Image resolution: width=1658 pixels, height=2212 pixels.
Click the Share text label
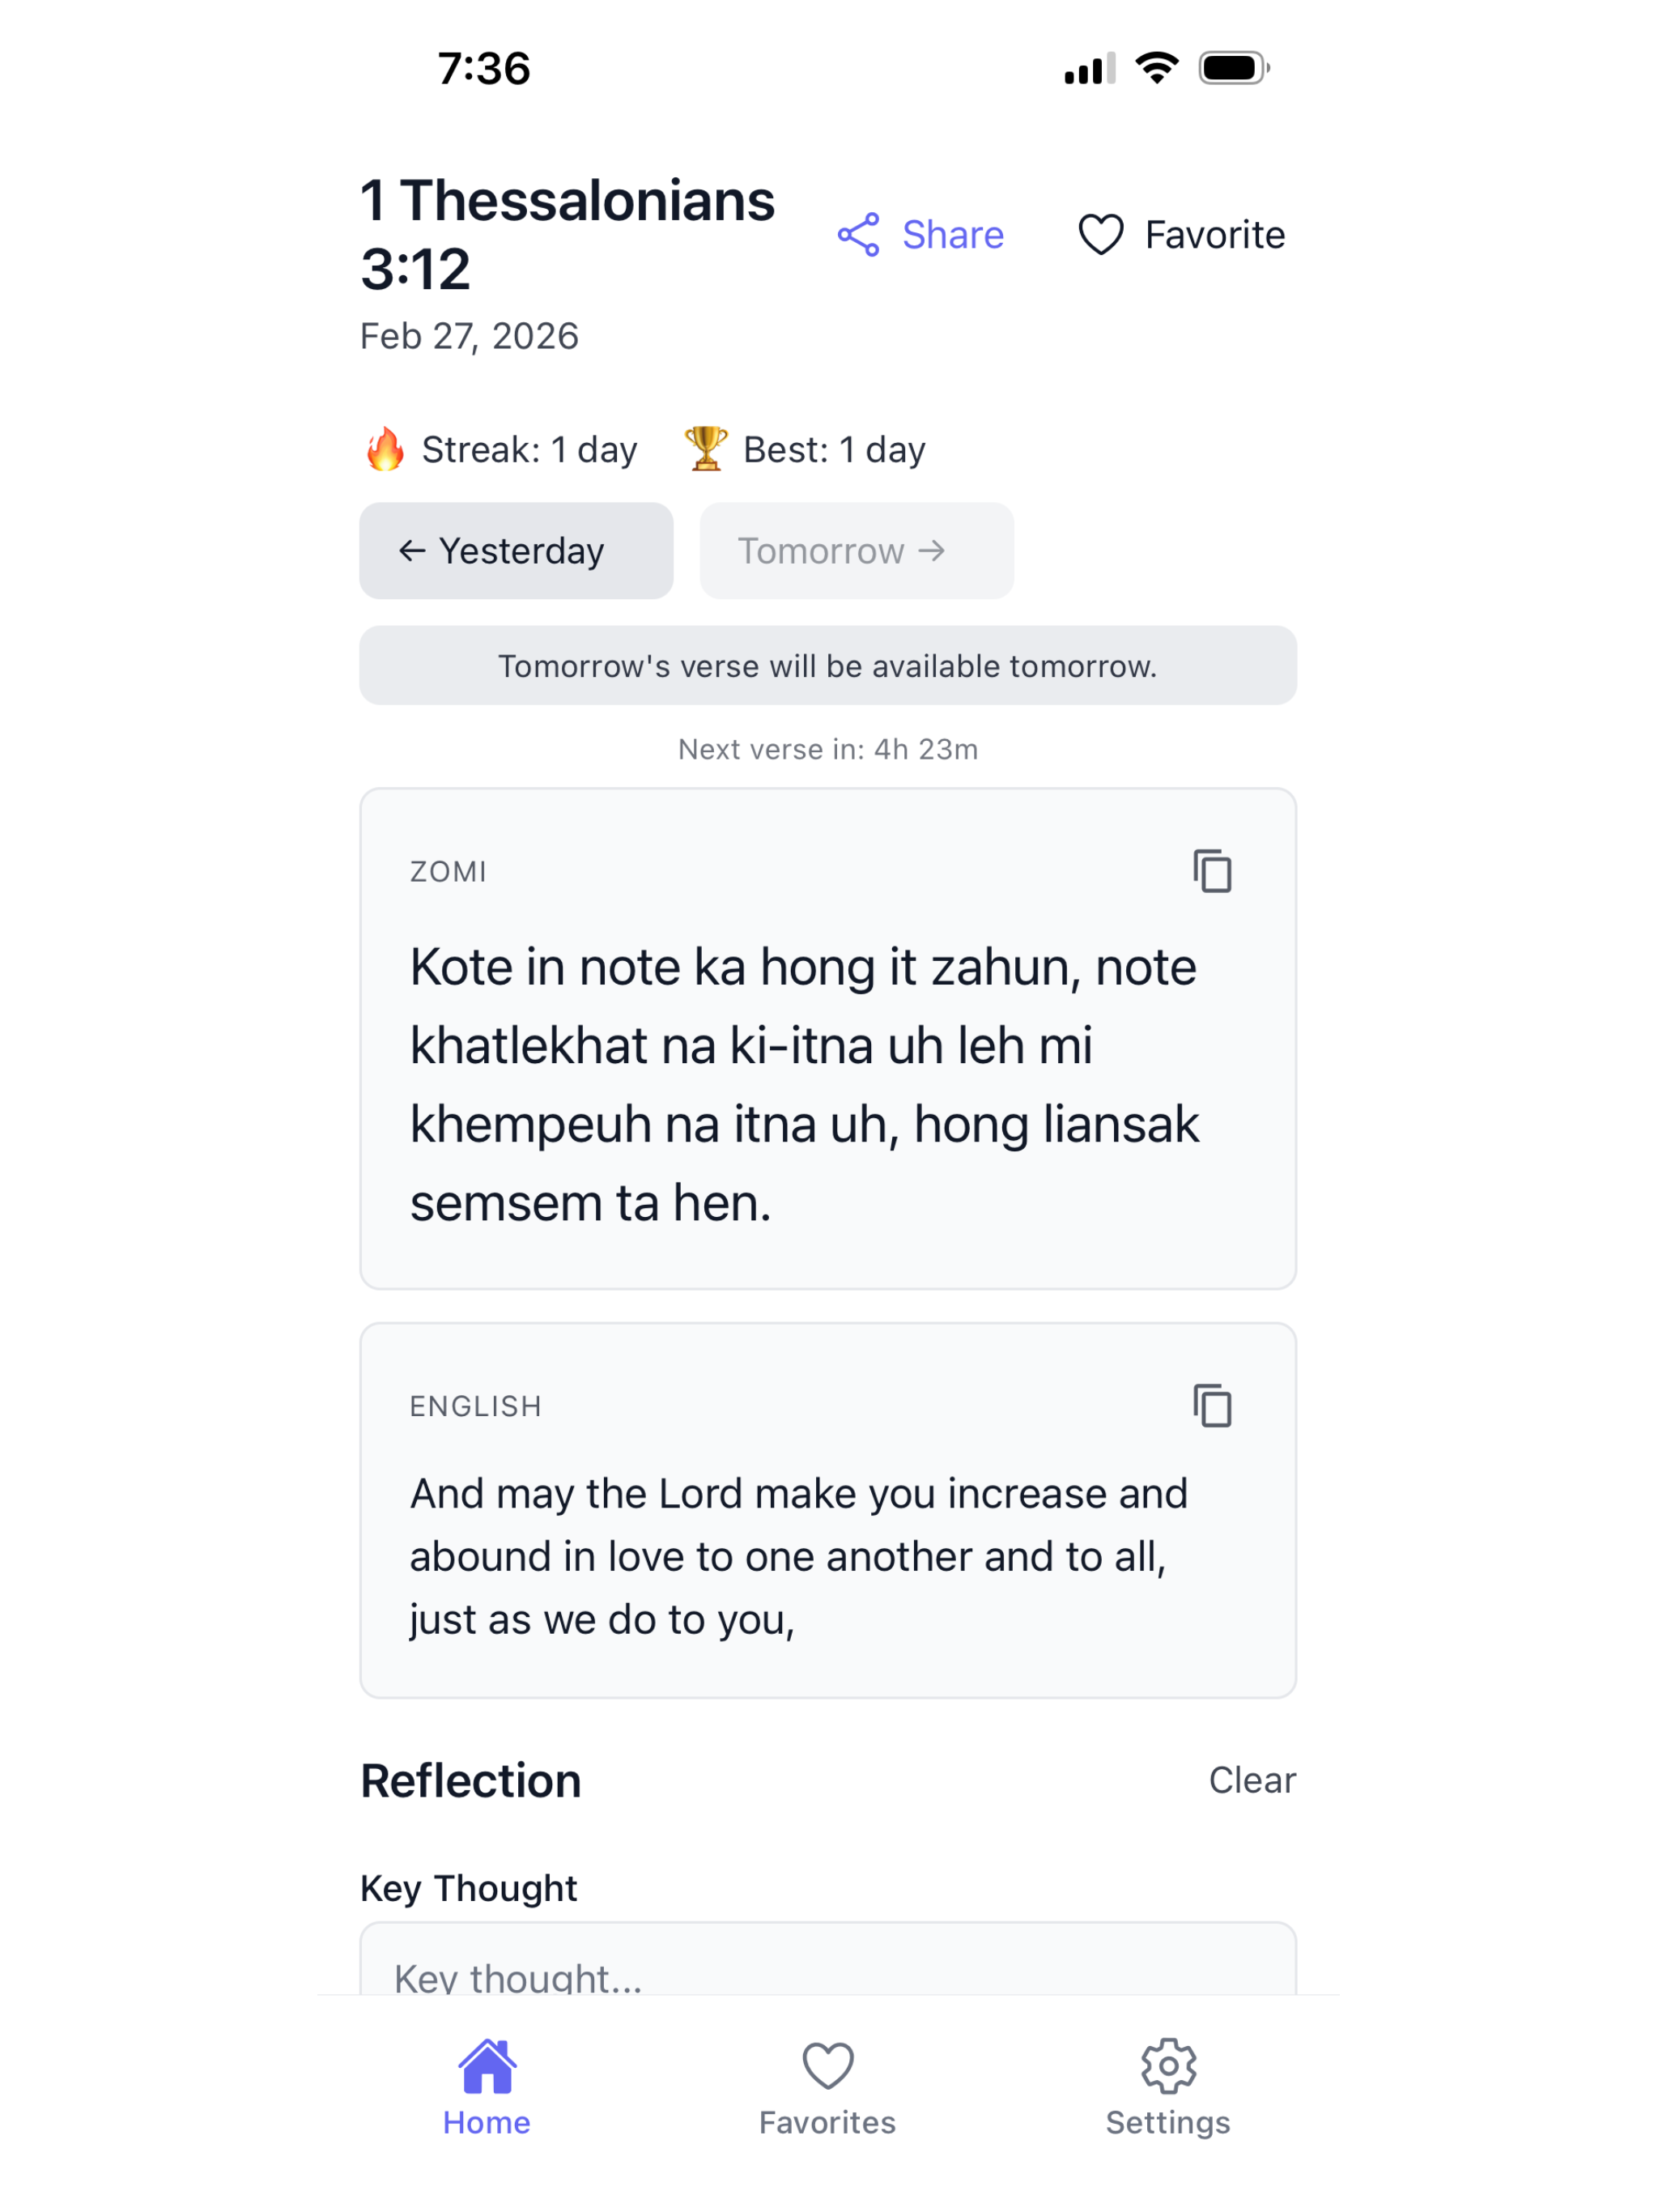[952, 235]
